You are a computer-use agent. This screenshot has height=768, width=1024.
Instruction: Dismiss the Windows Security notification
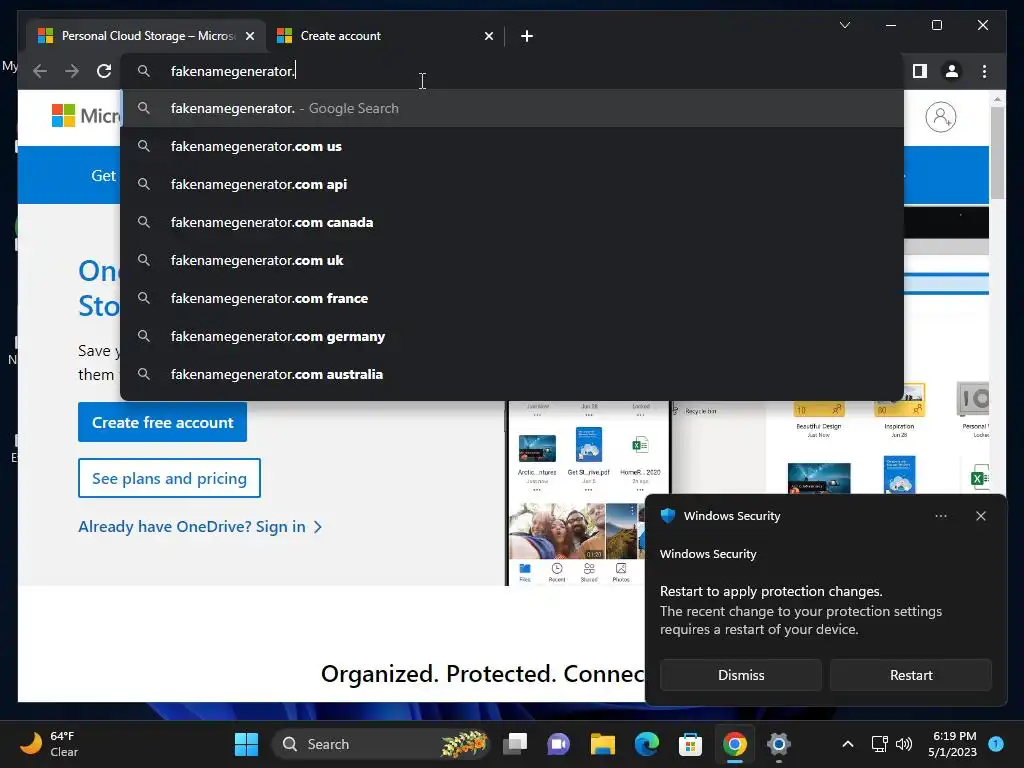741,675
